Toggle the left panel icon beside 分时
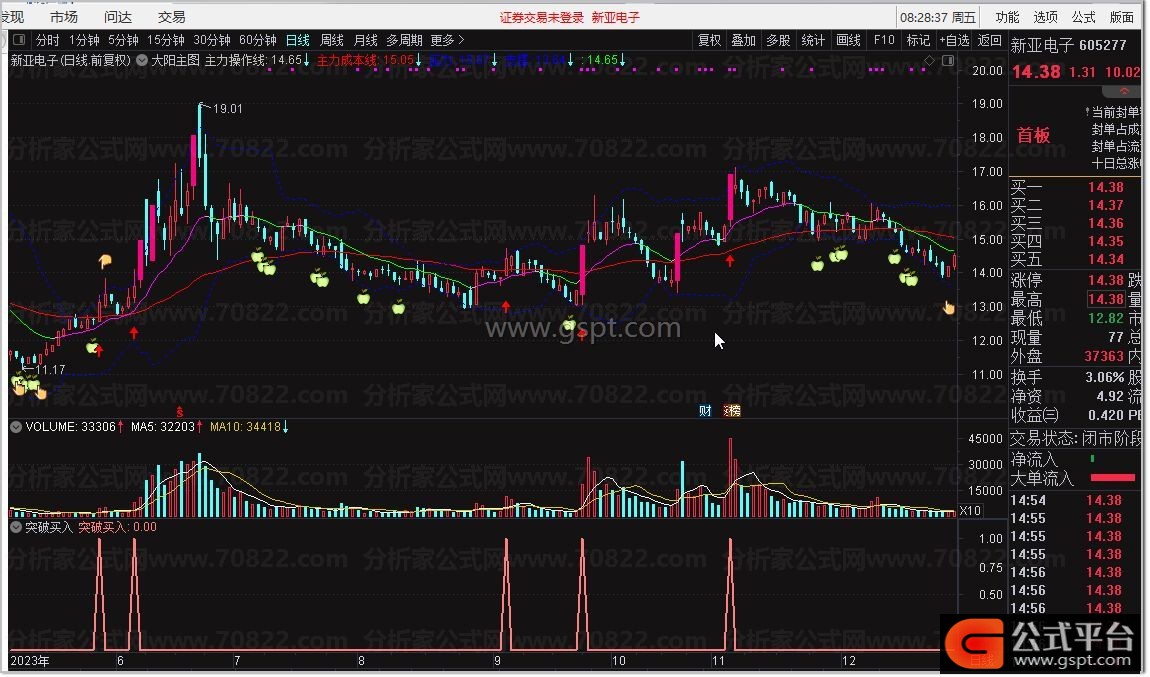Screen dimensions: 1150x677 tap(19, 40)
